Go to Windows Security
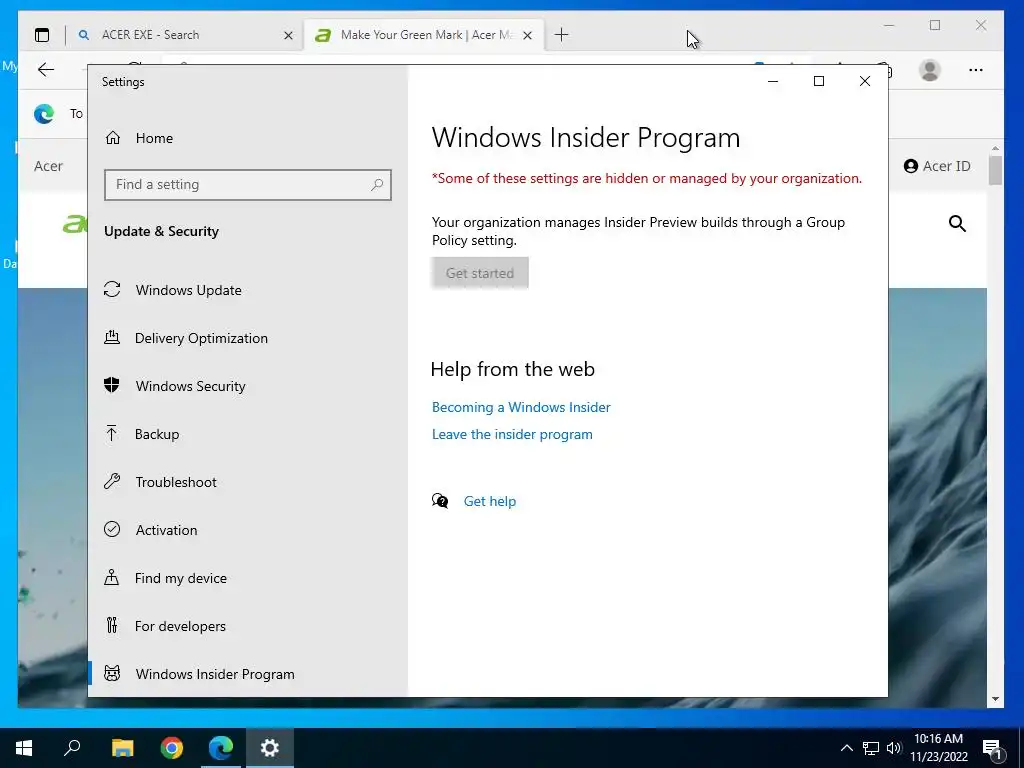This screenshot has height=768, width=1024. point(190,386)
